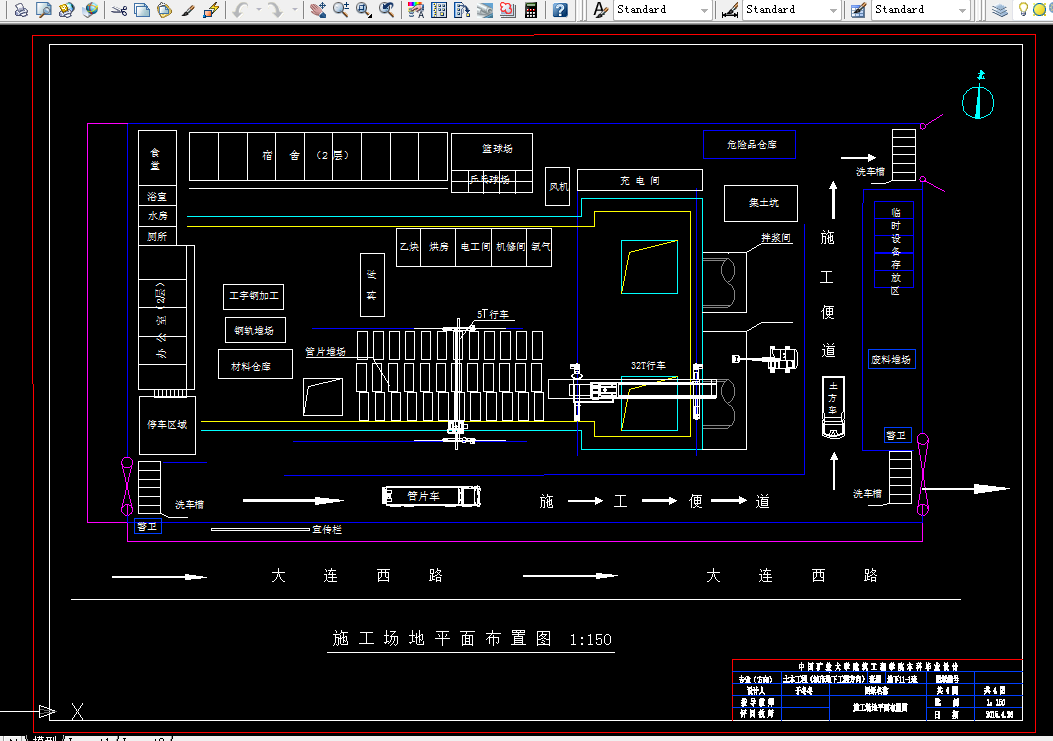
Task: Click the 管片车 label
Action: click(x=423, y=496)
